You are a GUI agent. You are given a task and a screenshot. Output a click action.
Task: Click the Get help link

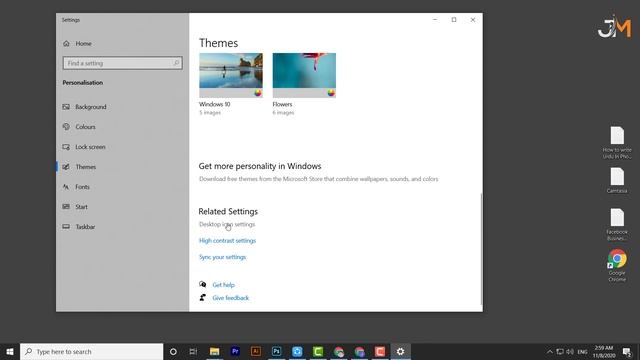coord(224,285)
